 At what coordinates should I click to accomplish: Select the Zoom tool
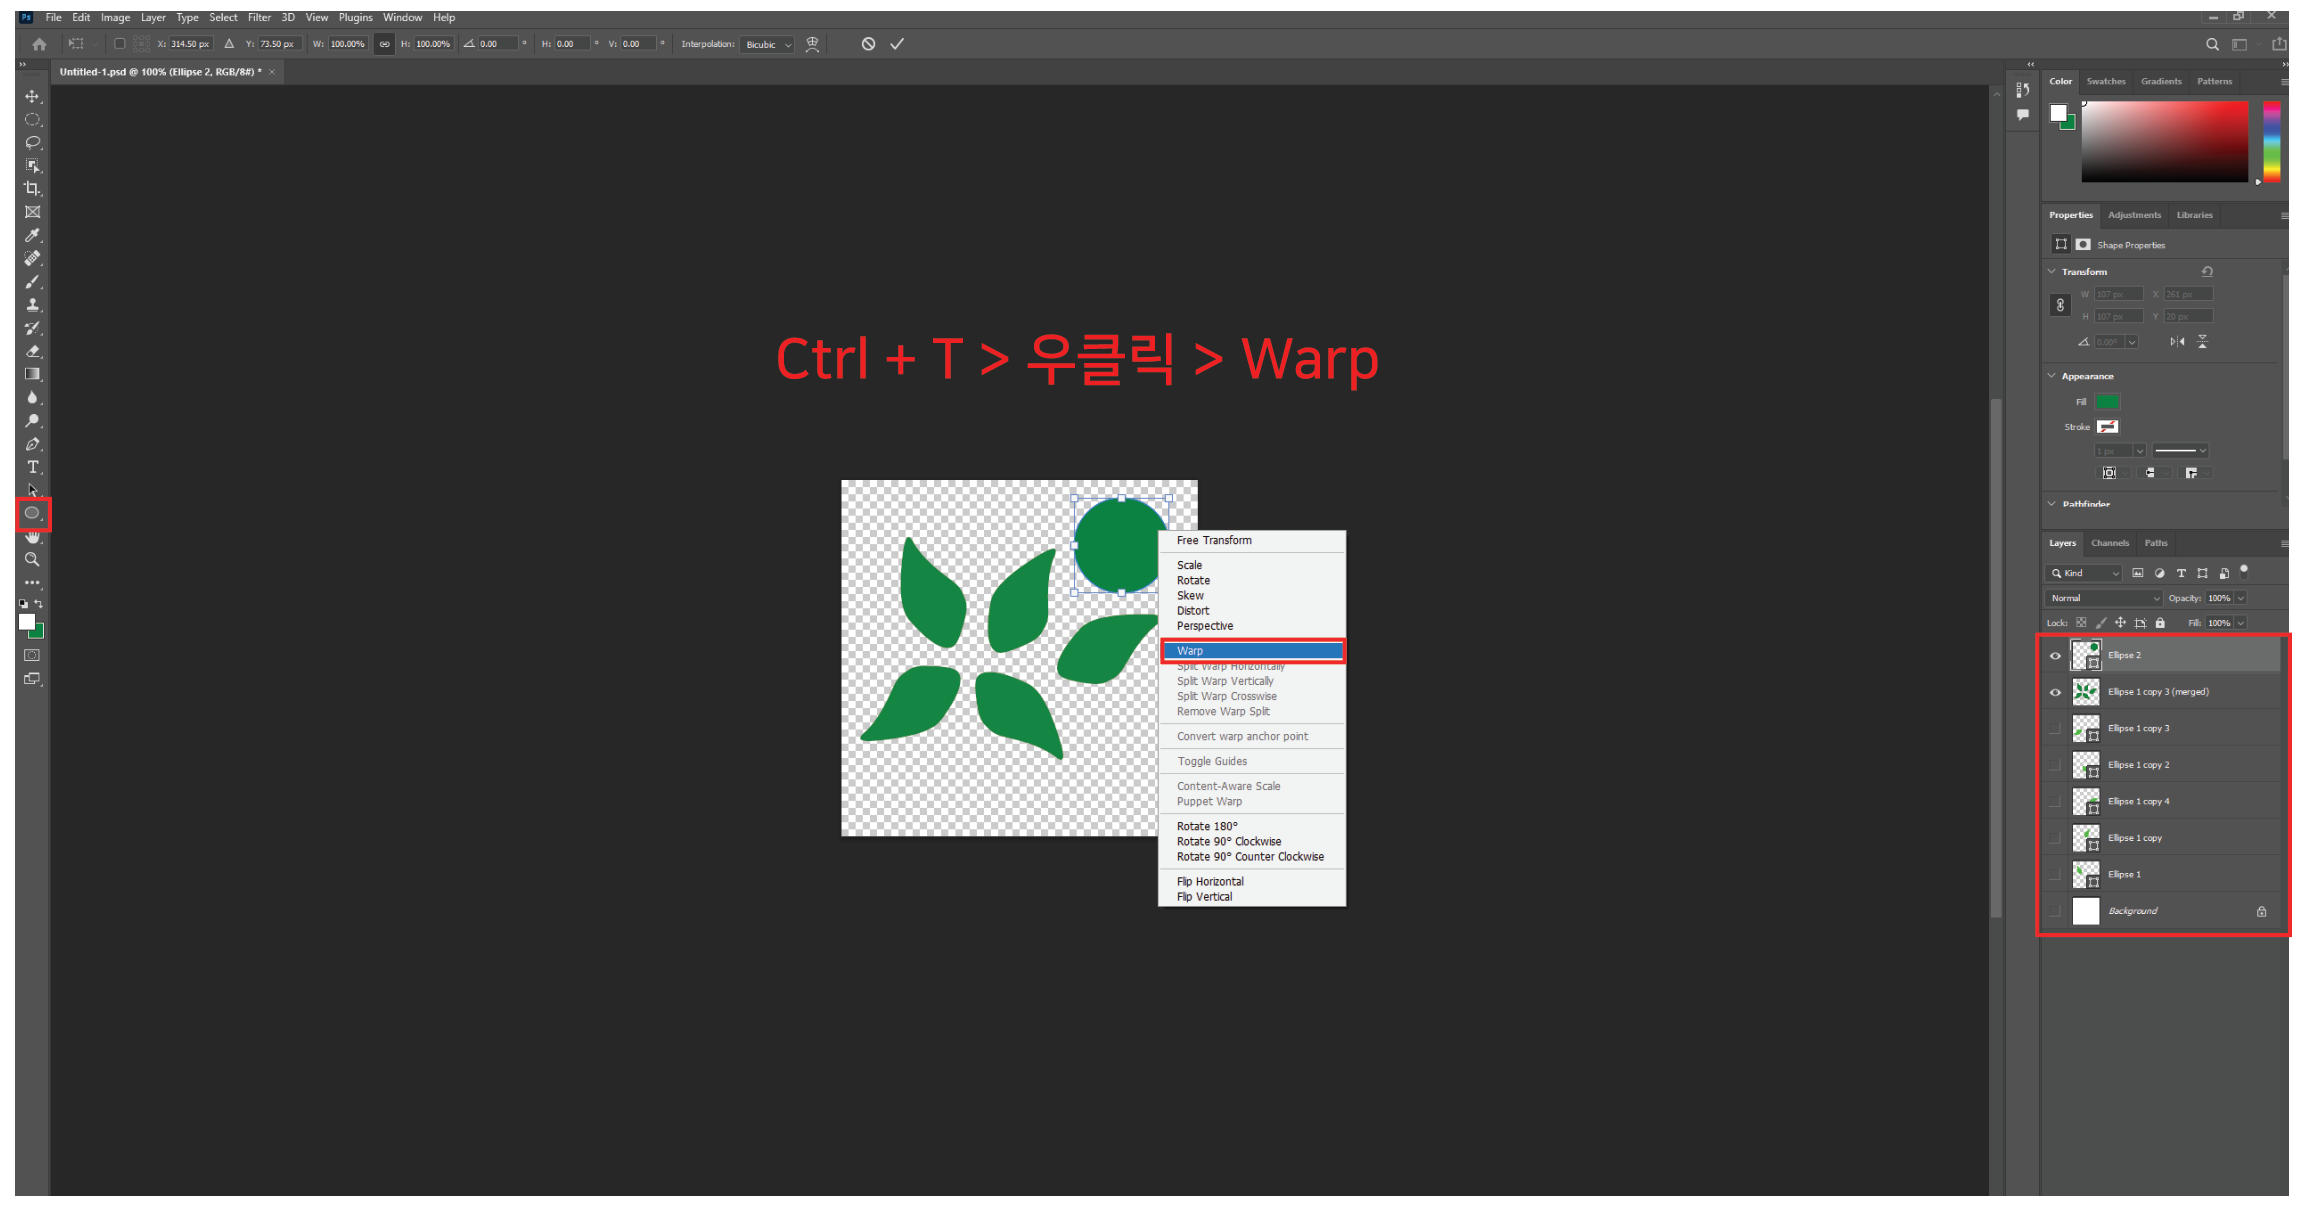(x=32, y=560)
